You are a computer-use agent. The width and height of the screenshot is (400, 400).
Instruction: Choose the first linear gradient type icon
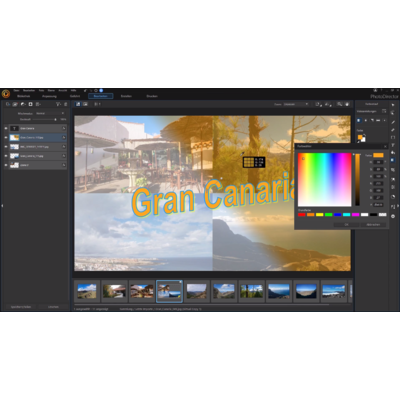click(359, 120)
